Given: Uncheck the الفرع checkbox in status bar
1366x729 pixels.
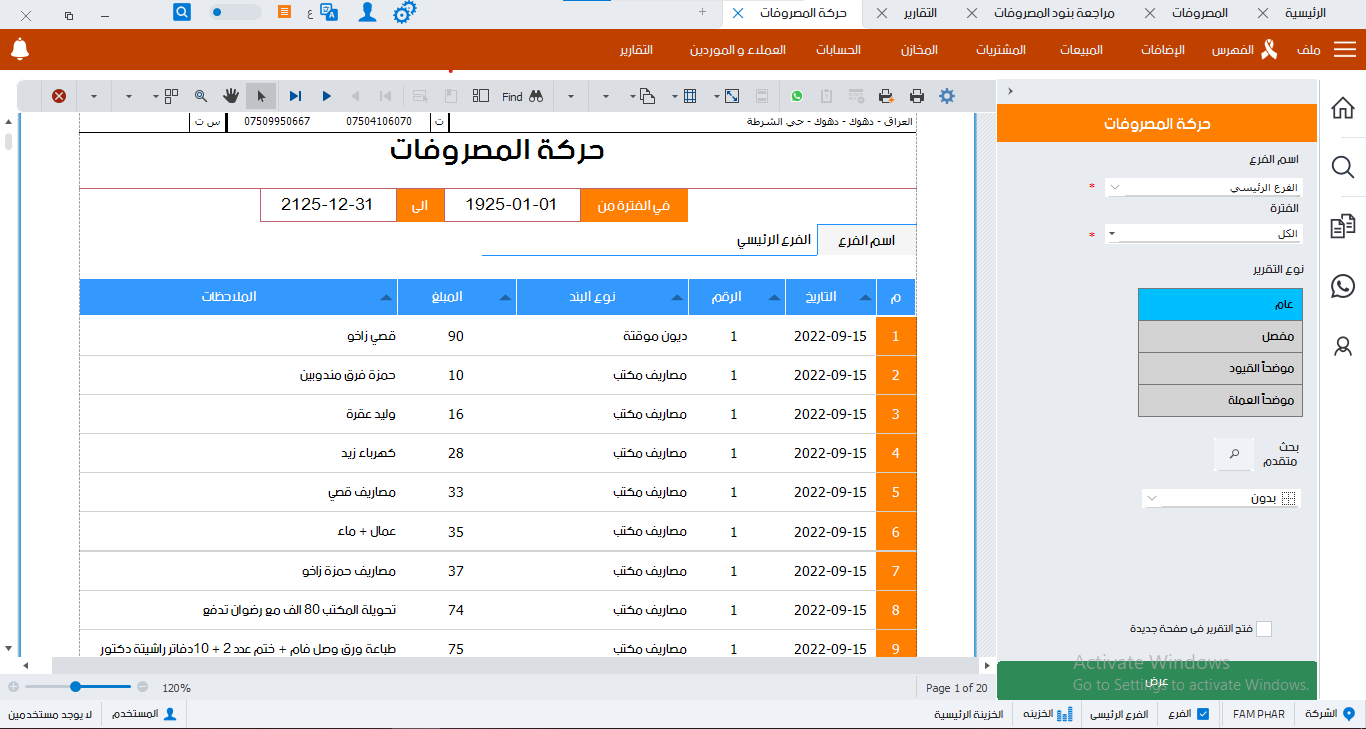Looking at the screenshot, I should 1203,714.
